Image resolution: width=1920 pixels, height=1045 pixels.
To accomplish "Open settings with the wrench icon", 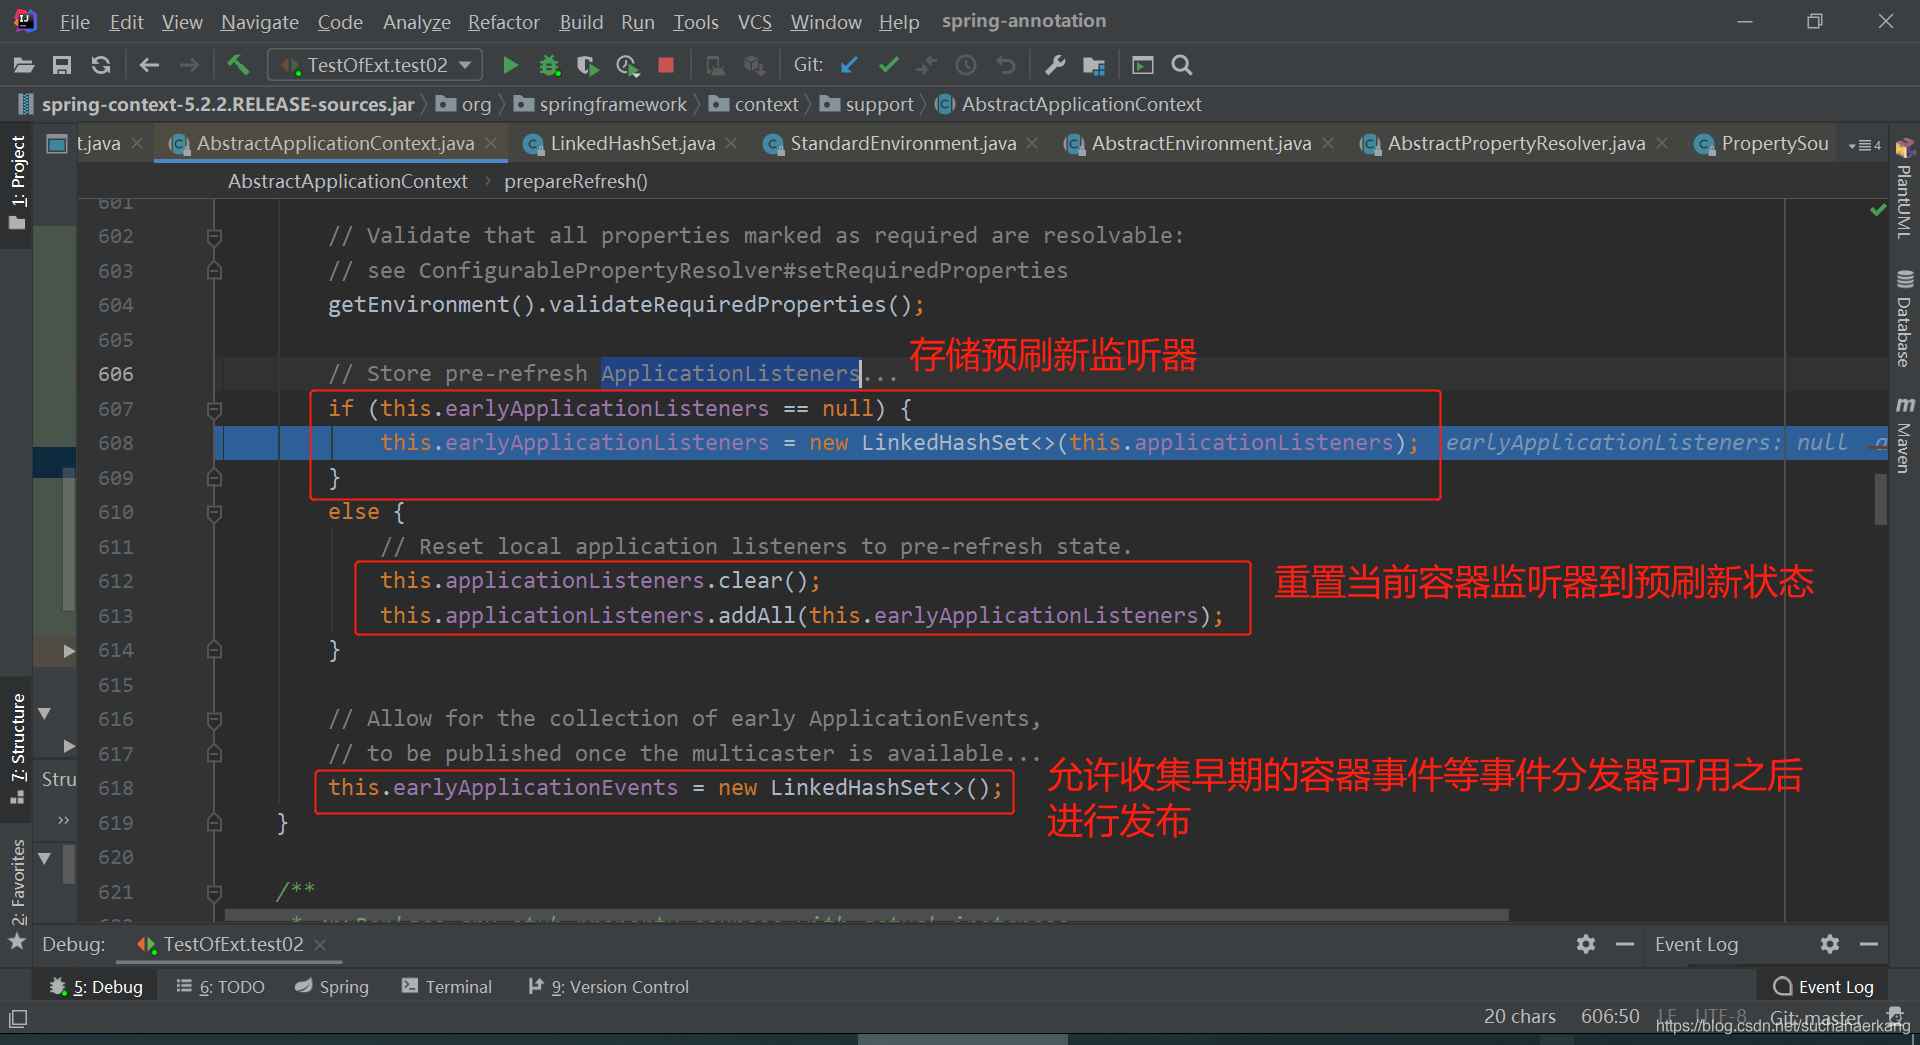I will [1055, 65].
